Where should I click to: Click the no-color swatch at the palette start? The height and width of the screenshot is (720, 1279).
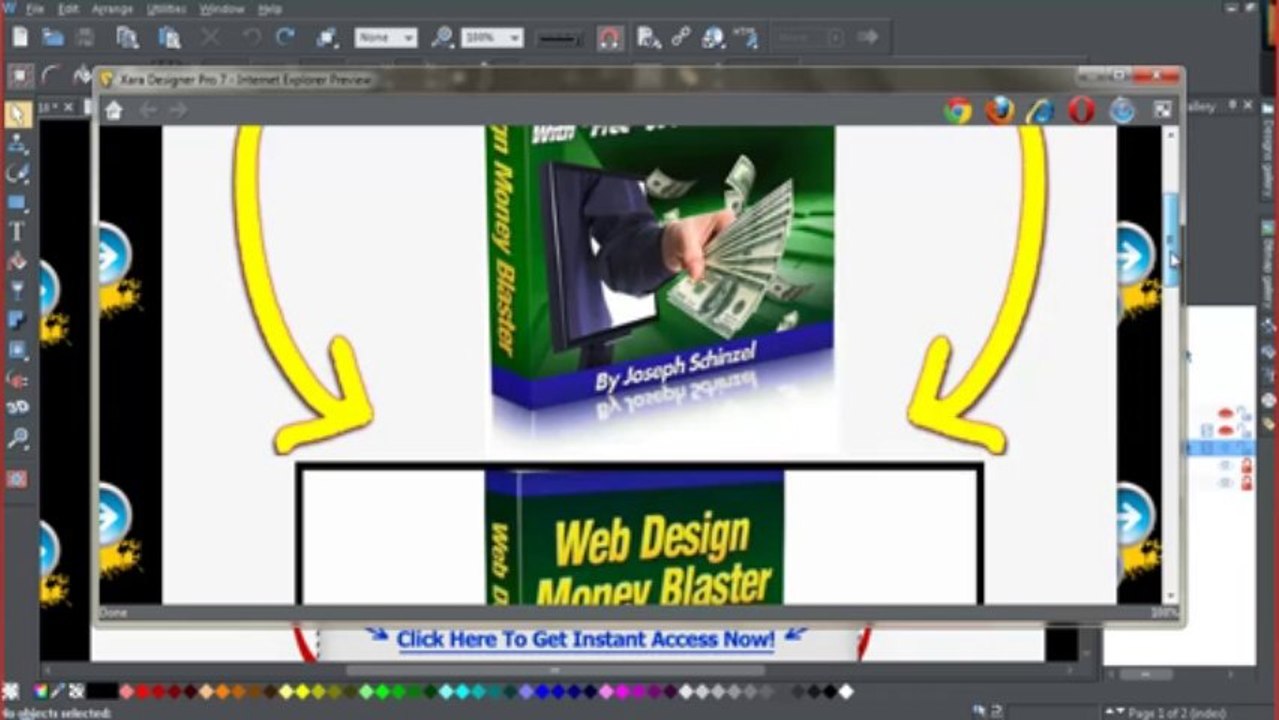(76, 691)
